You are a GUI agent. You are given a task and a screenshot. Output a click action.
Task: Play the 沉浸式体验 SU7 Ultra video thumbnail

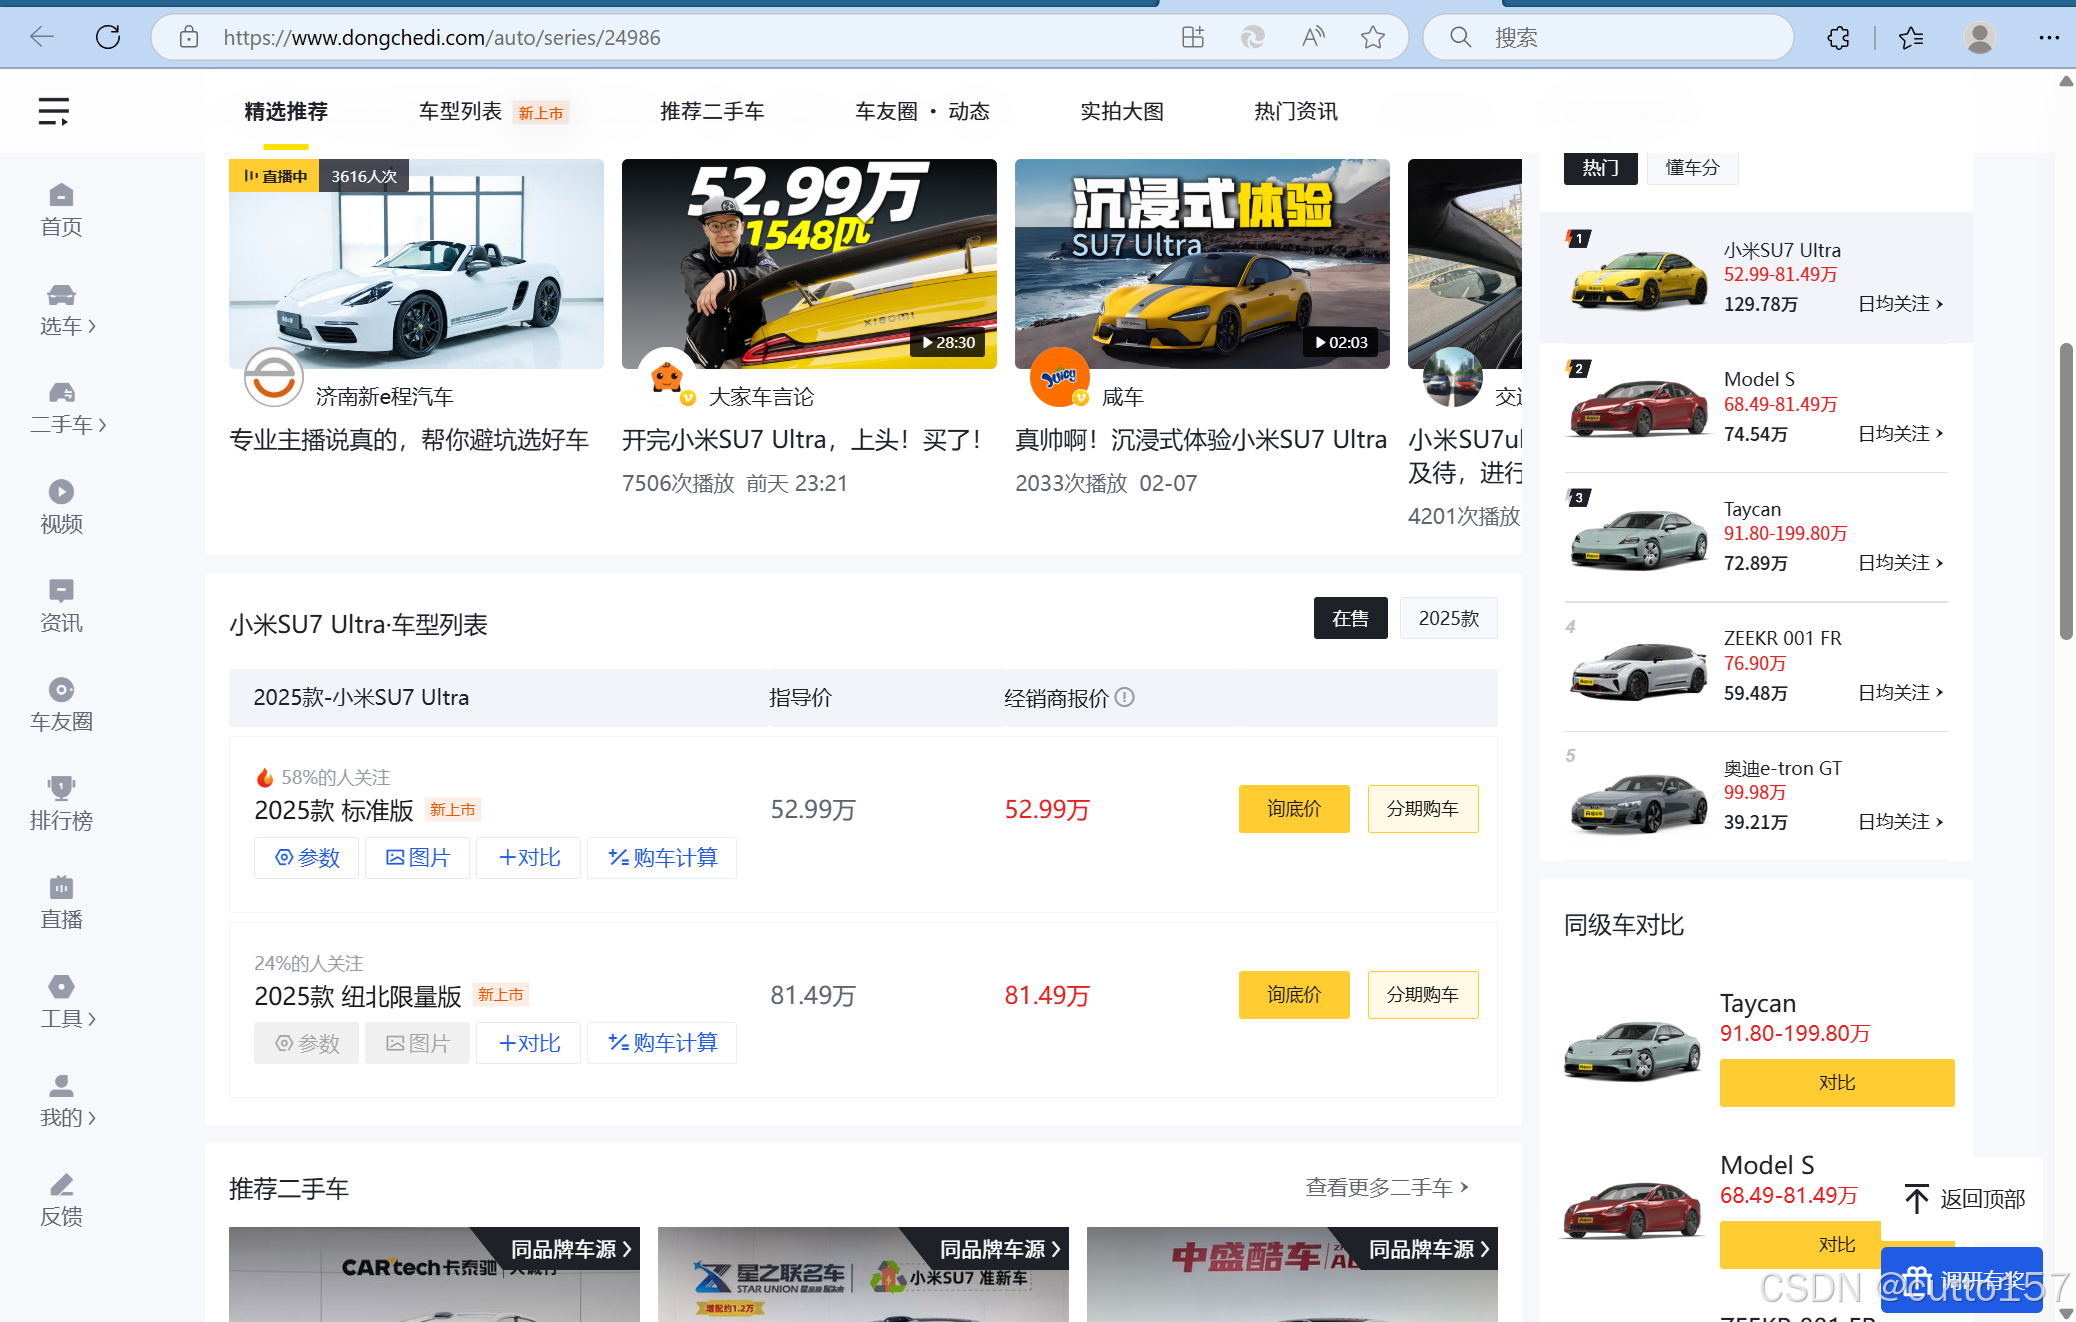pos(1201,264)
